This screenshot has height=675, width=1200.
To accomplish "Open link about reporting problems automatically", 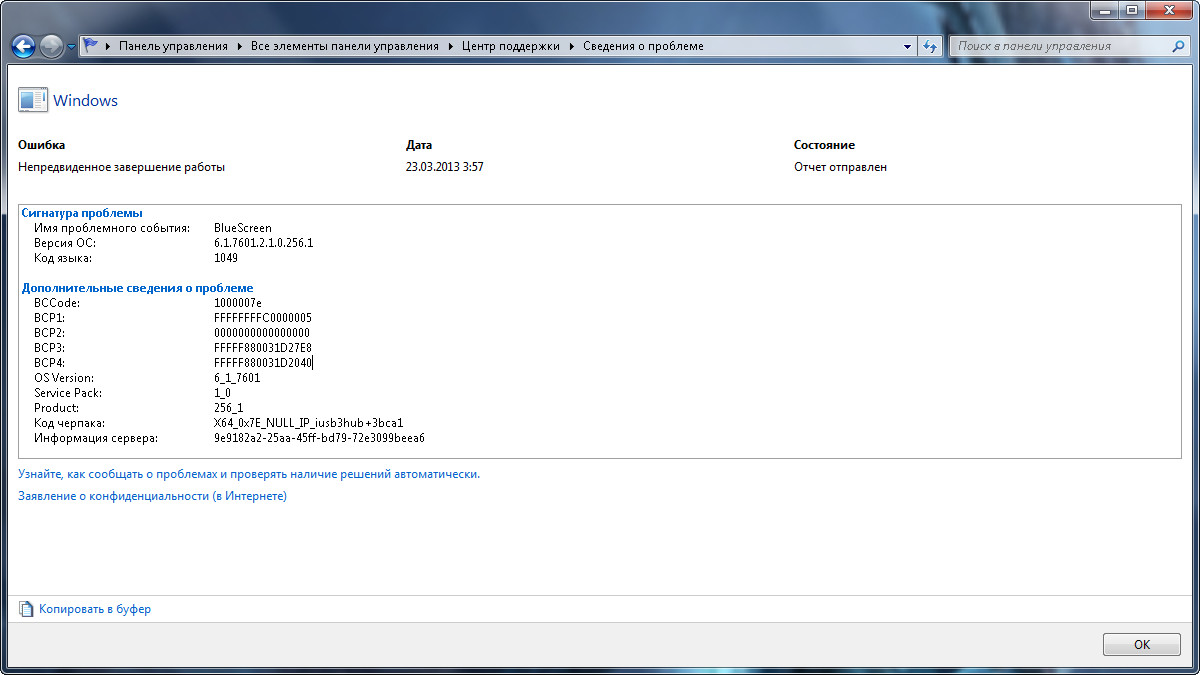I will coord(249,474).
